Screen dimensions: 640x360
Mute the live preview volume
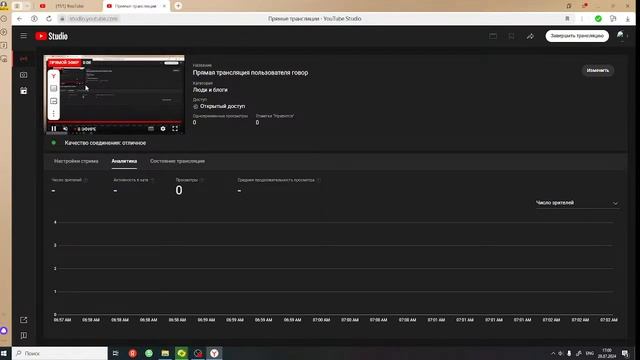[x=65, y=129]
